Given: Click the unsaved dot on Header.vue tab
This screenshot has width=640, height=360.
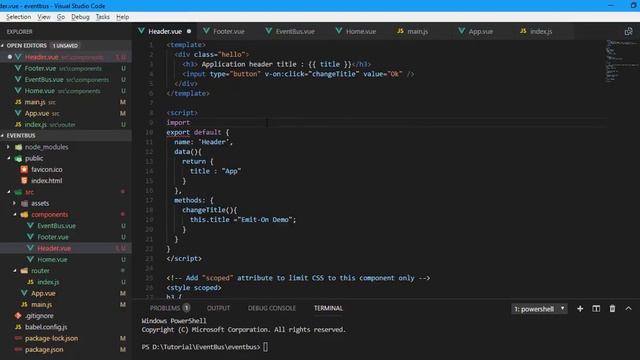Looking at the screenshot, I should coord(189,31).
